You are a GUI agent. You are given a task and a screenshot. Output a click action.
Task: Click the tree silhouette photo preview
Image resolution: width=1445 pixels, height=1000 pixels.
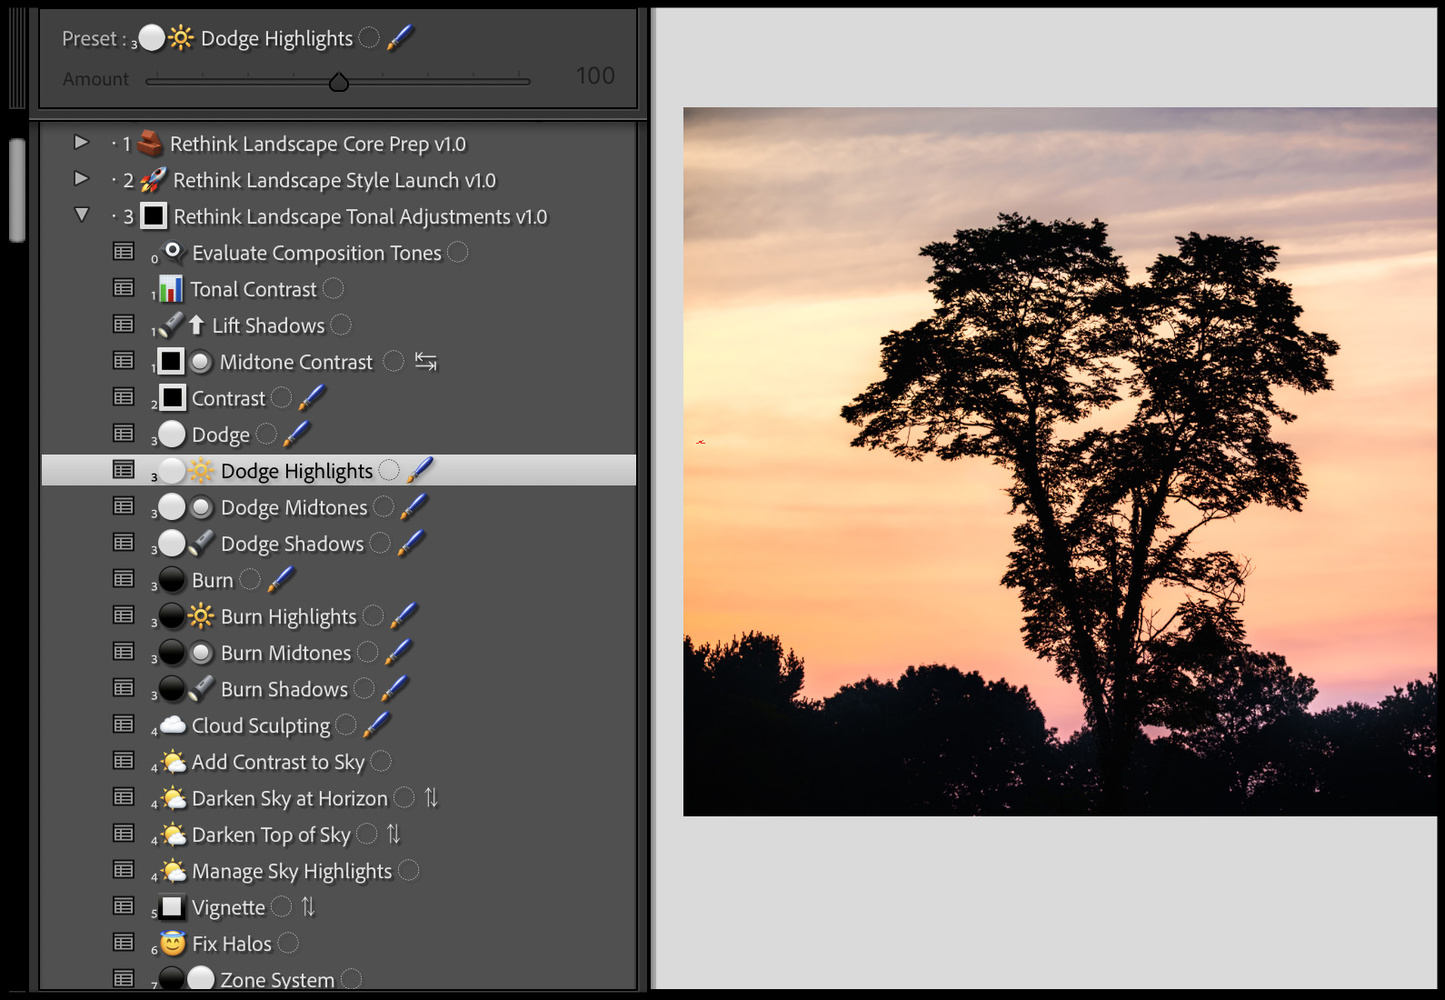point(1059,461)
